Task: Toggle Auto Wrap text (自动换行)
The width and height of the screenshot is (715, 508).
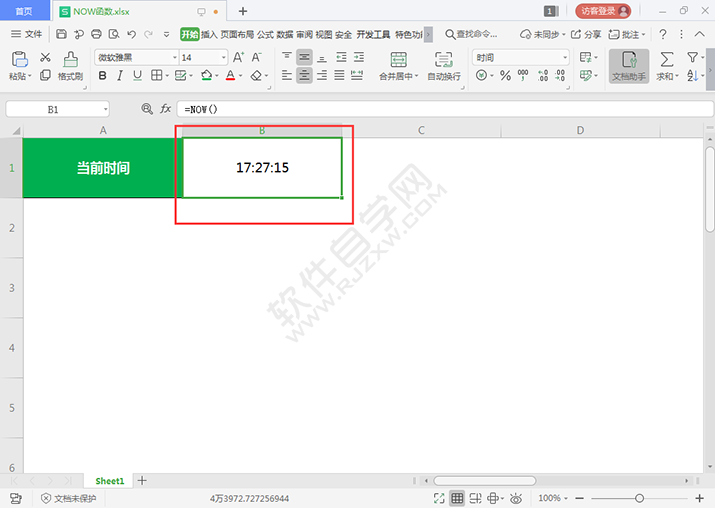Action: (x=444, y=66)
